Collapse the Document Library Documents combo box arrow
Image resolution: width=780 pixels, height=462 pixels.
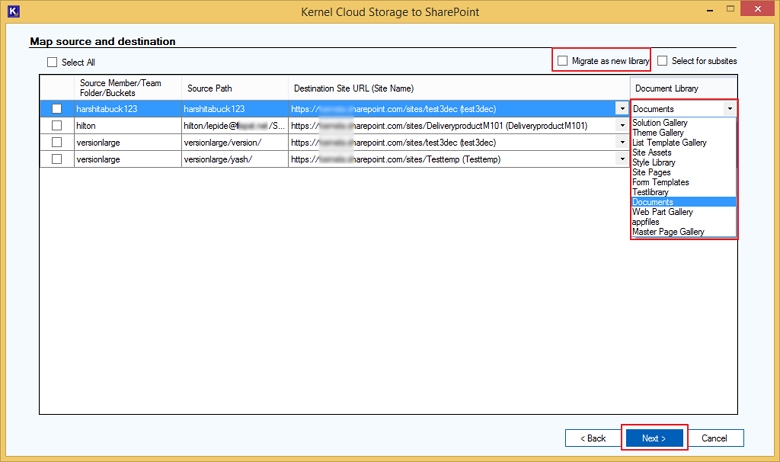pos(730,108)
